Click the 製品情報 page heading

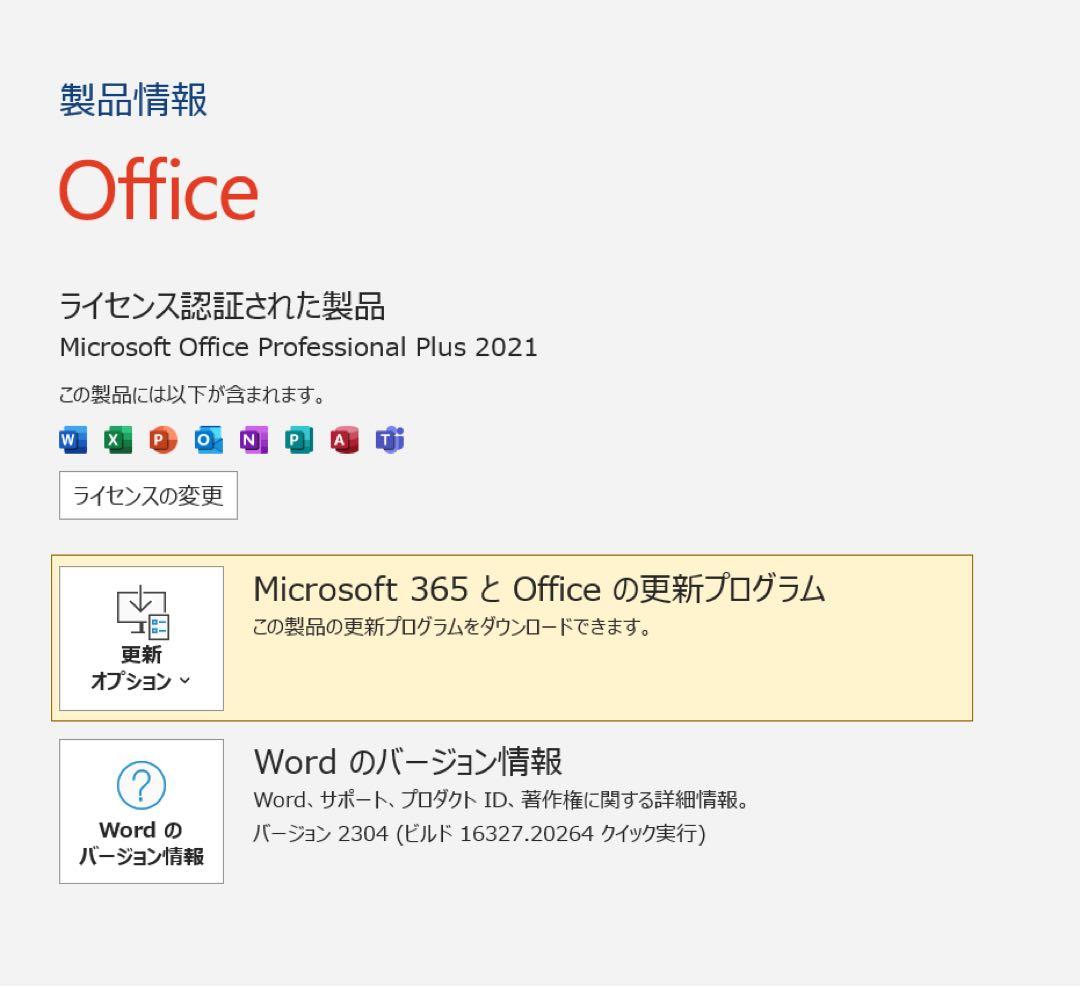pos(134,100)
